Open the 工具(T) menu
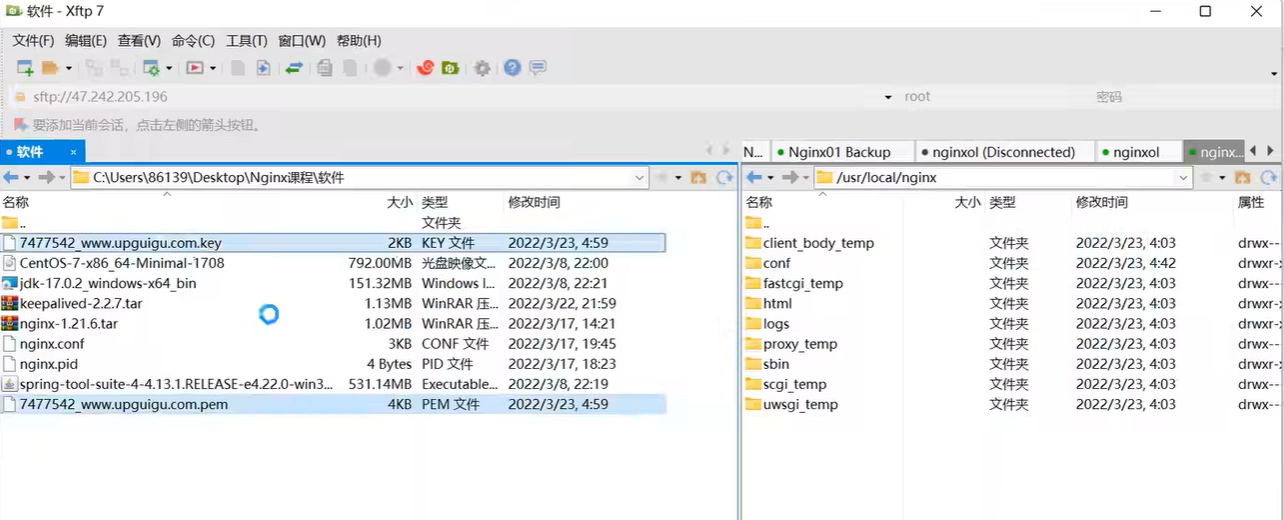Screen dimensions: 1284x520 click(x=247, y=41)
